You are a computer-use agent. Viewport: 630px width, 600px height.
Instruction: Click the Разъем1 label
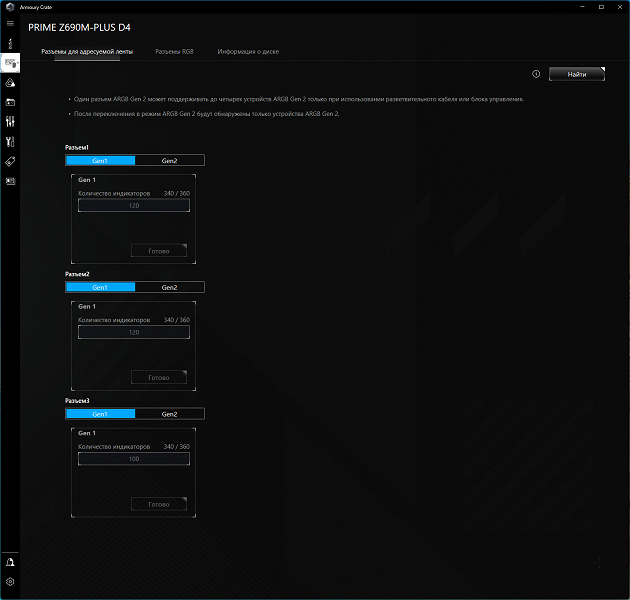(x=77, y=147)
